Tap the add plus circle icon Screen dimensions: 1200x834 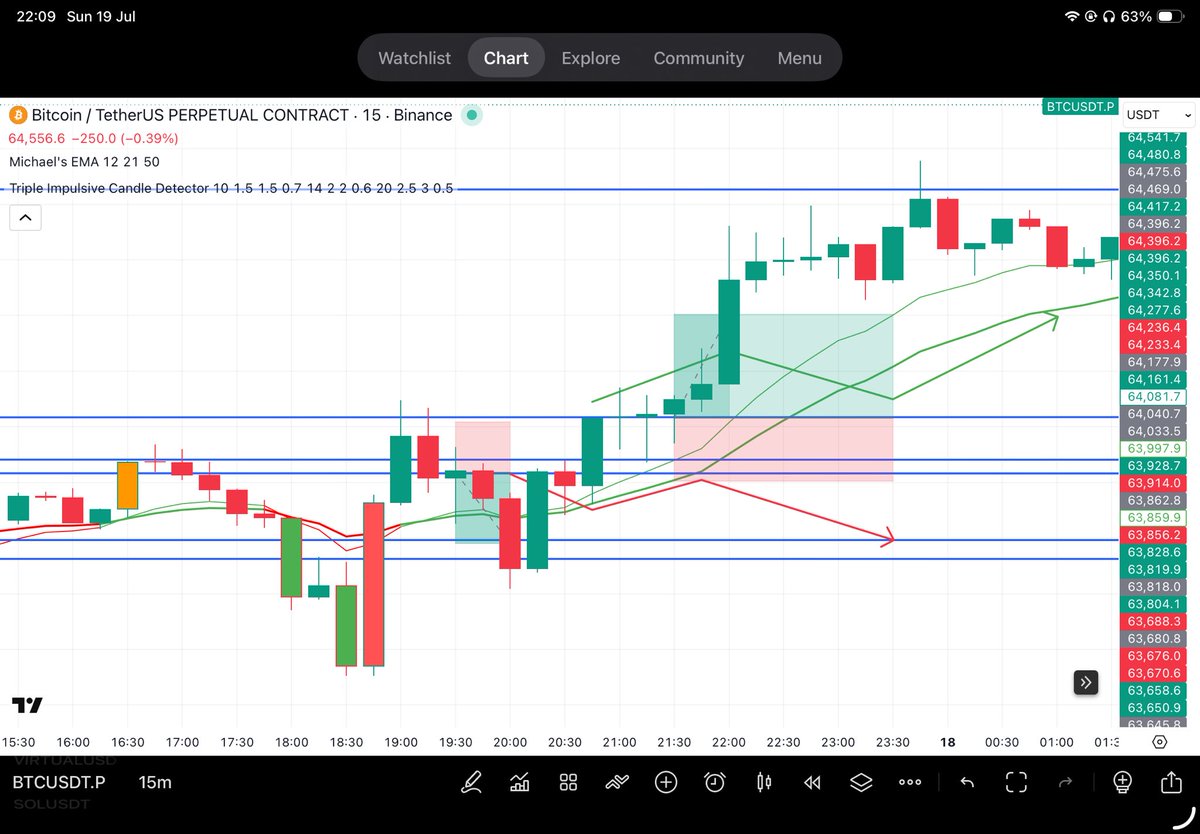666,782
